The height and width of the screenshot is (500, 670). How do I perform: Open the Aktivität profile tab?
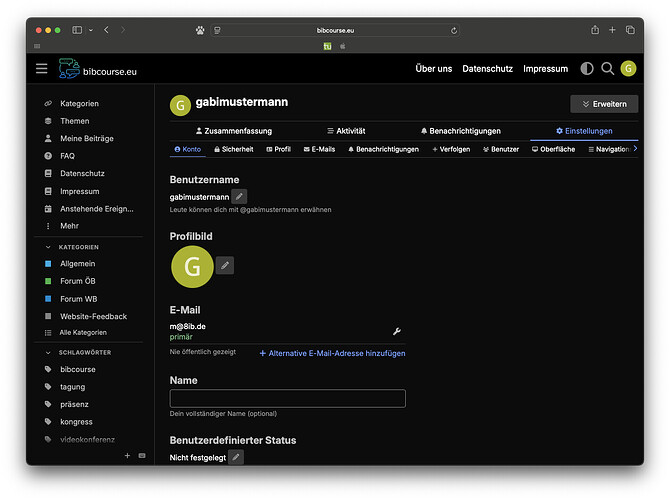[x=346, y=131]
